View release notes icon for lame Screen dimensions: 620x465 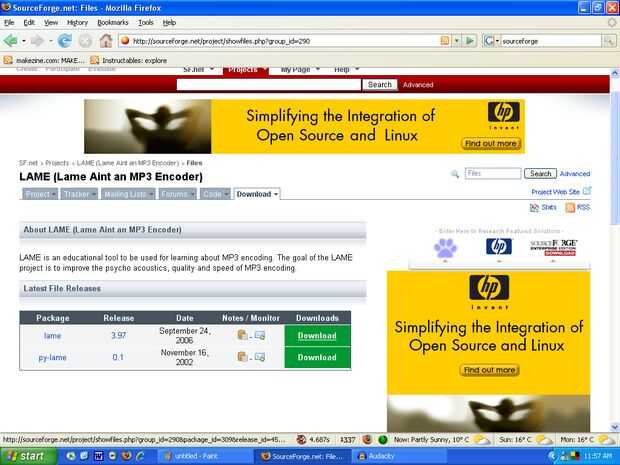pyautogui.click(x=242, y=335)
